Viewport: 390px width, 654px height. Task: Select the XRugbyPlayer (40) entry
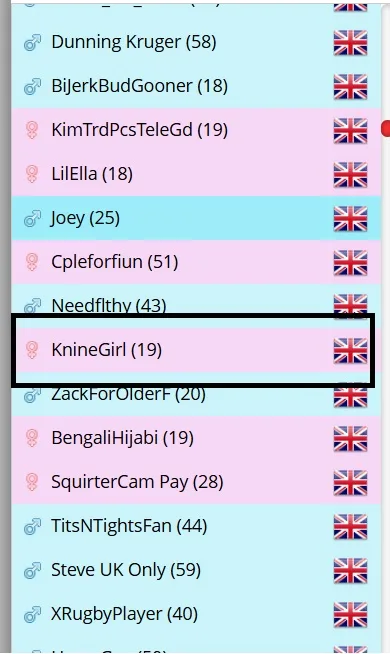click(196, 614)
